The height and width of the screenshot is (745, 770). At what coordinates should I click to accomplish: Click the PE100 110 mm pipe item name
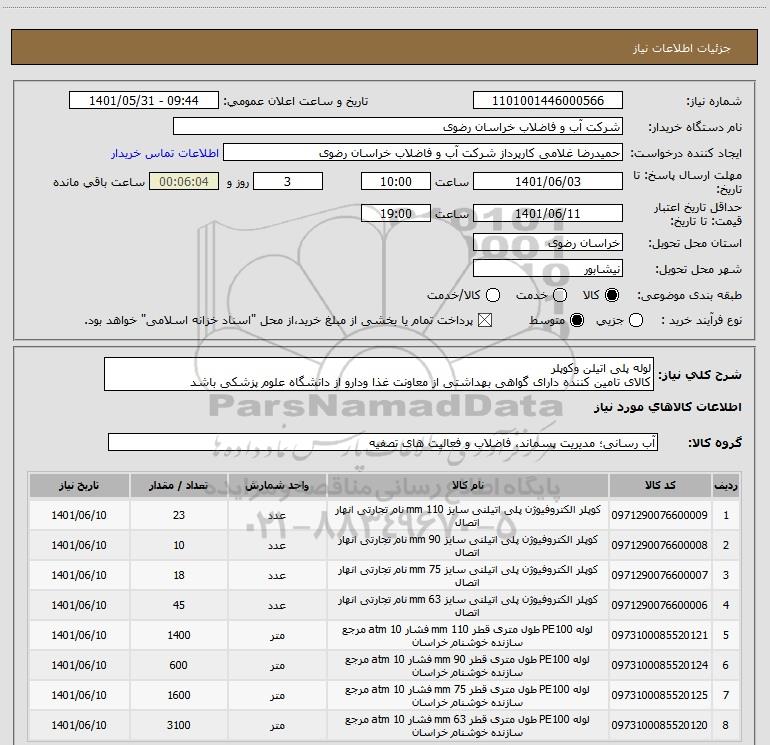click(x=468, y=635)
